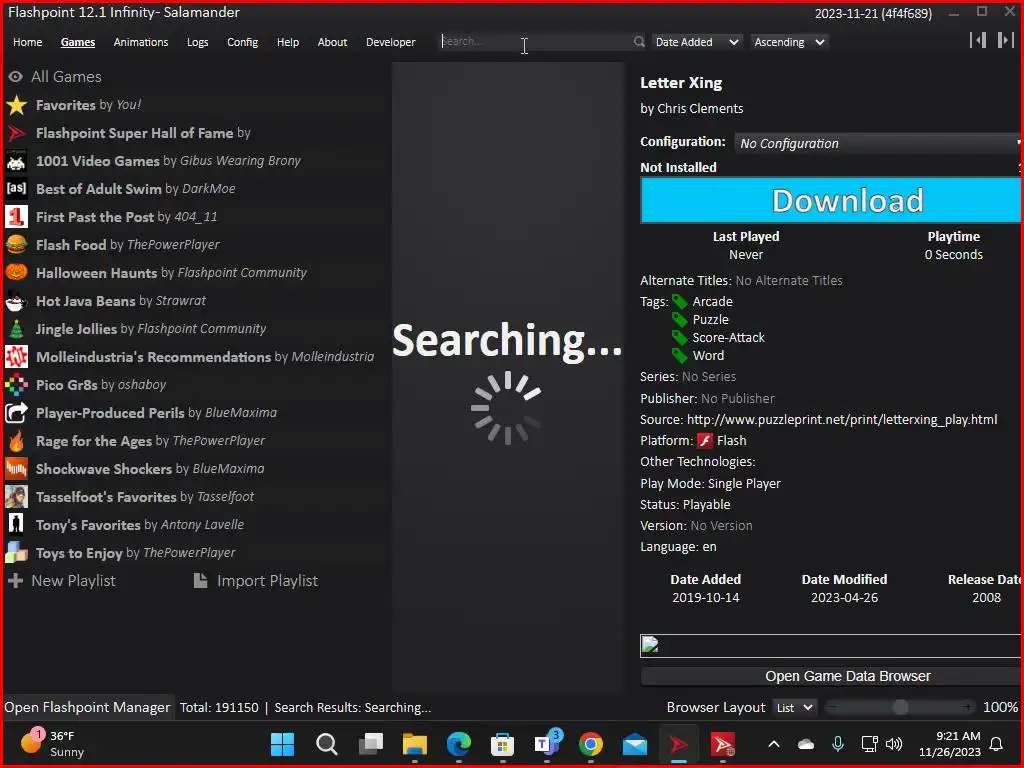Click the Halloween Haunts pumpkin icon

[16, 273]
